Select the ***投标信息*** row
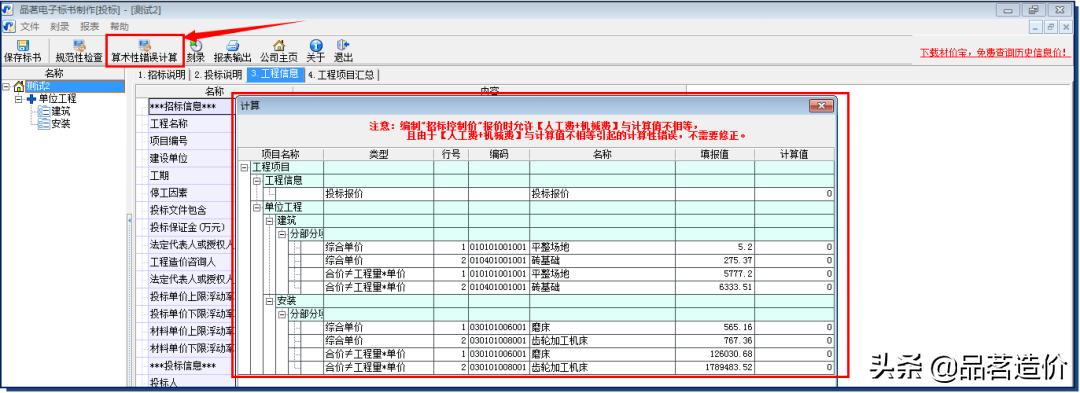 (x=190, y=365)
